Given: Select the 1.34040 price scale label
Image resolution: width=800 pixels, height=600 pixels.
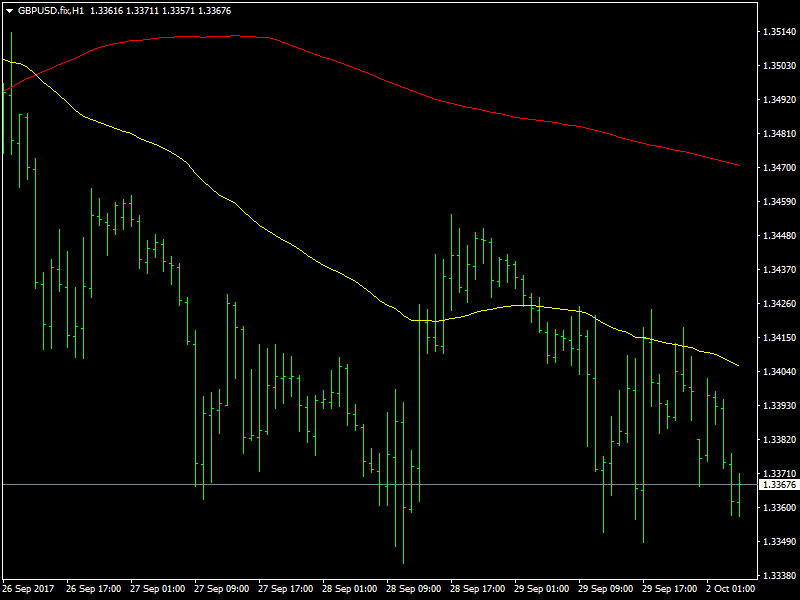Looking at the screenshot, I should tap(779, 371).
